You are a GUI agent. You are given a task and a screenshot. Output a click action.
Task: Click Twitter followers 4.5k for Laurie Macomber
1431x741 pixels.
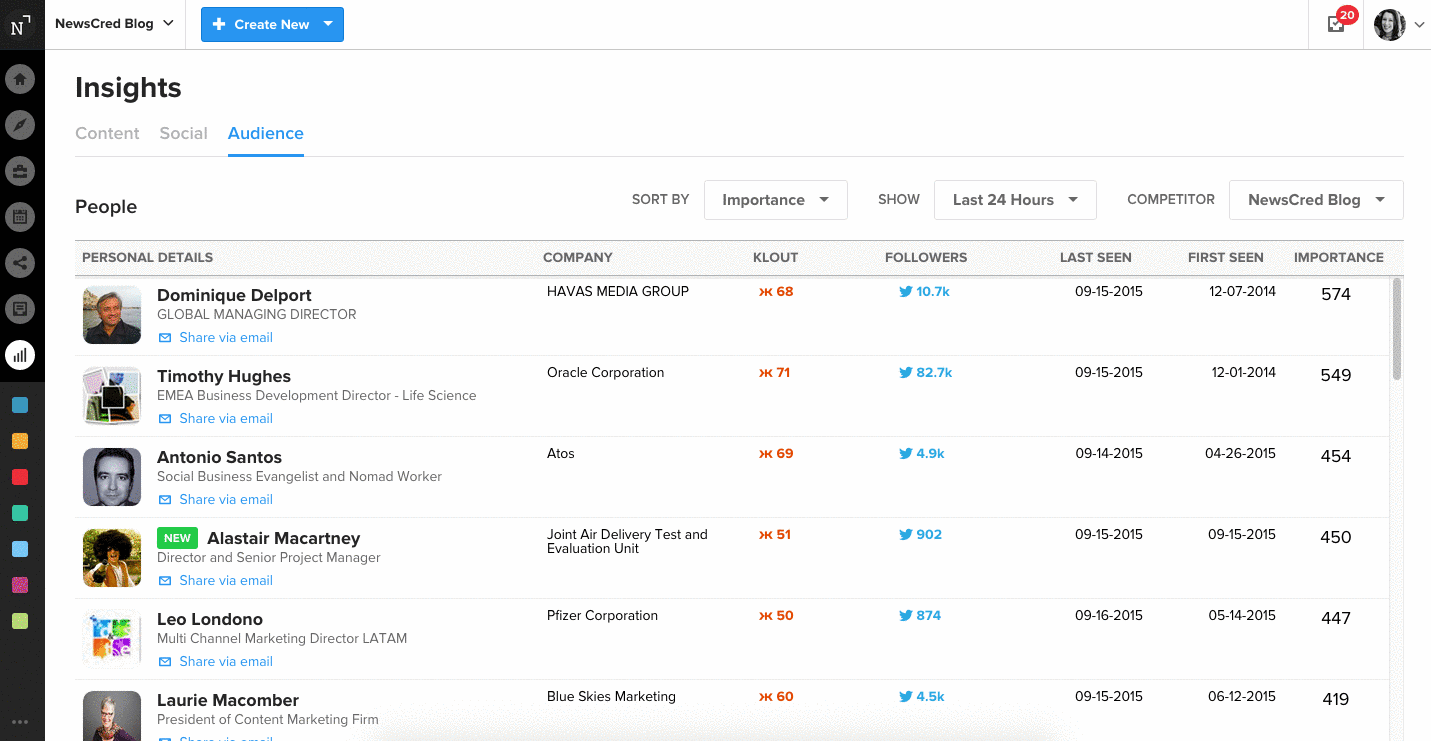coord(921,697)
